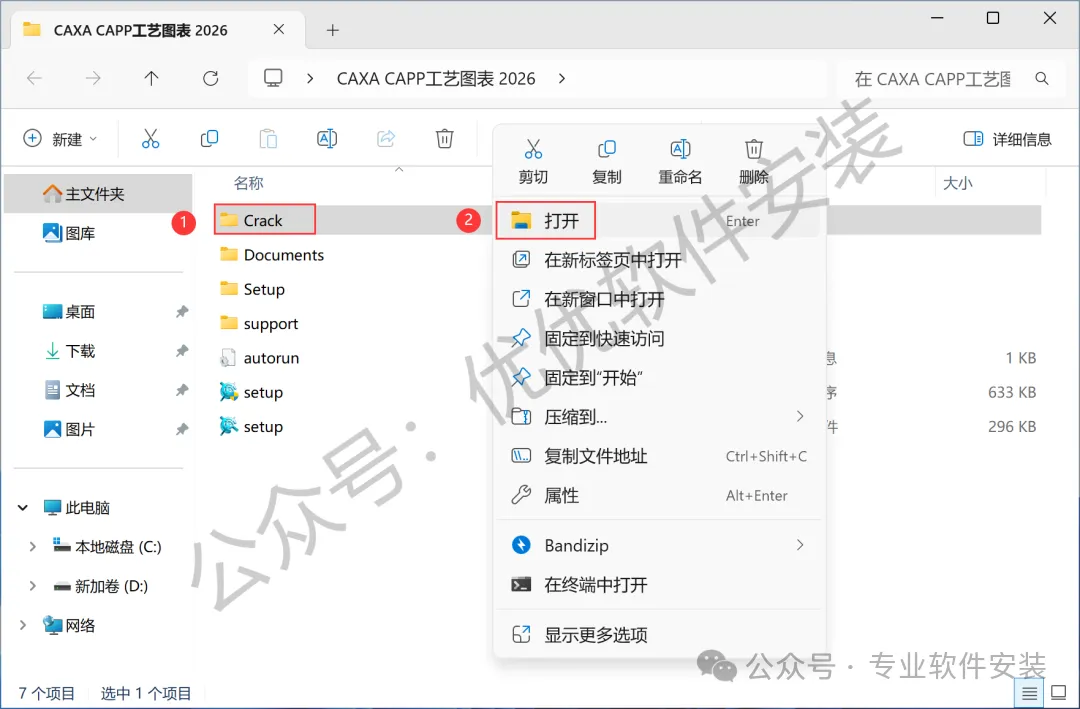
Task: Click the chevron after CAXA CAPP工艺图表 2026 breadcrumb
Action: (x=562, y=79)
